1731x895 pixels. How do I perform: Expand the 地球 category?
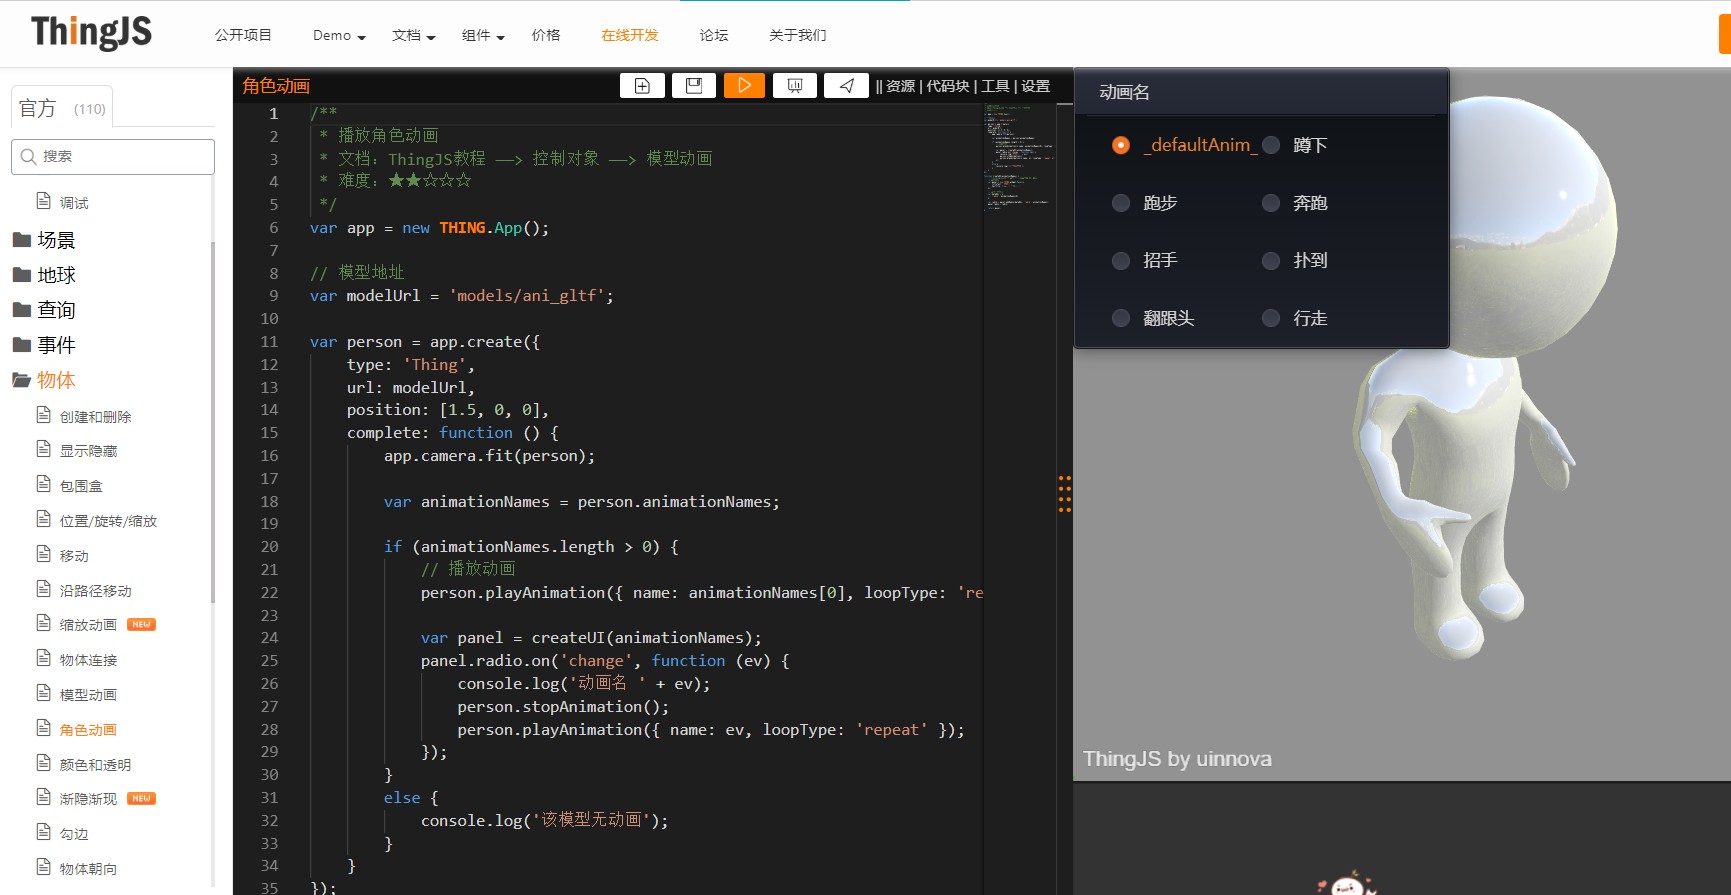tap(56, 275)
